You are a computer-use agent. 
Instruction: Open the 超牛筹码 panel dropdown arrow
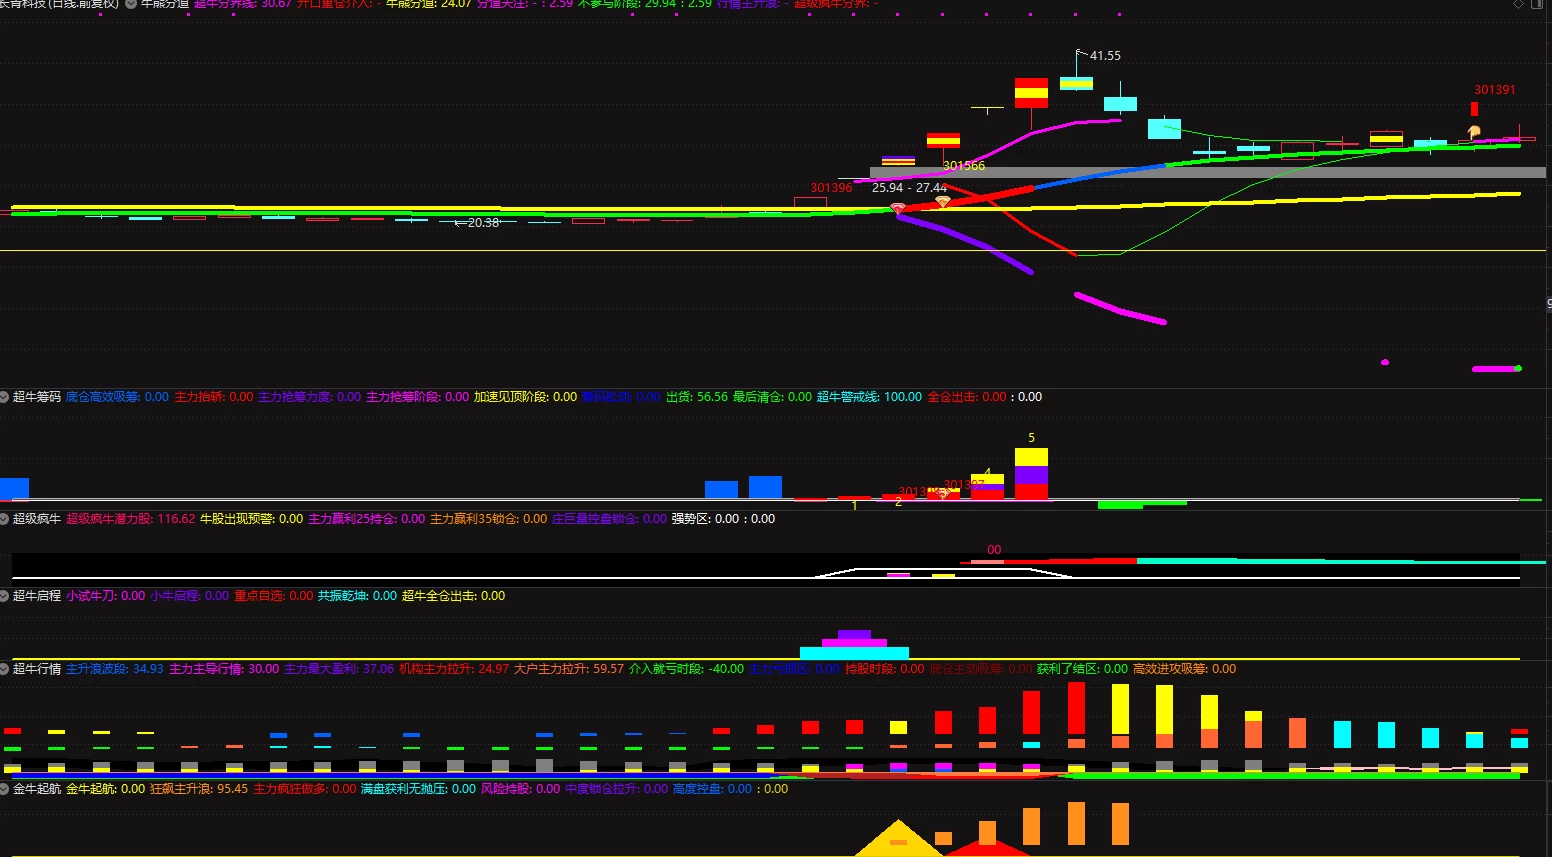pos(5,397)
